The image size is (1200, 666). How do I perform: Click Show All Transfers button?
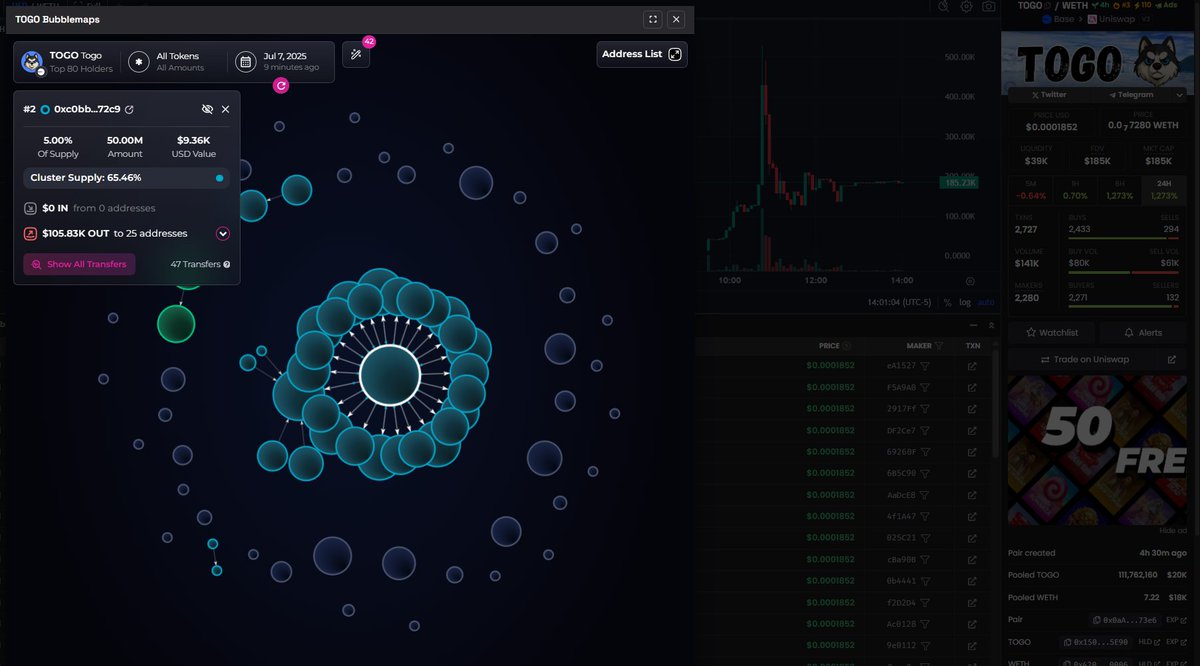[x=79, y=264]
